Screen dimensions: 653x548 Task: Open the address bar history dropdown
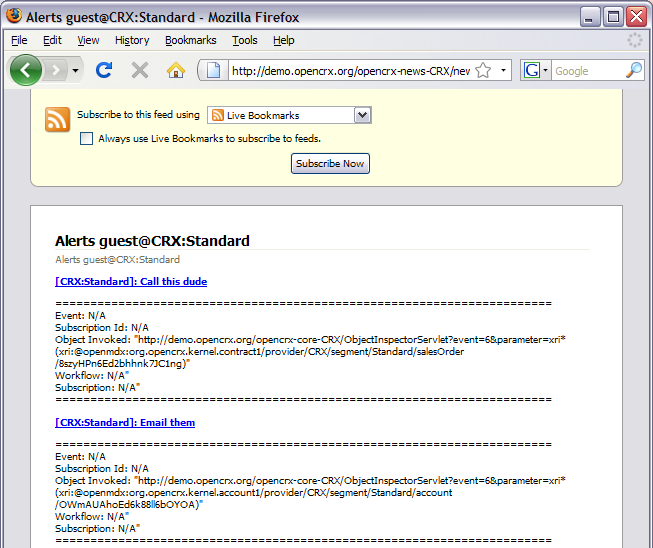[503, 70]
